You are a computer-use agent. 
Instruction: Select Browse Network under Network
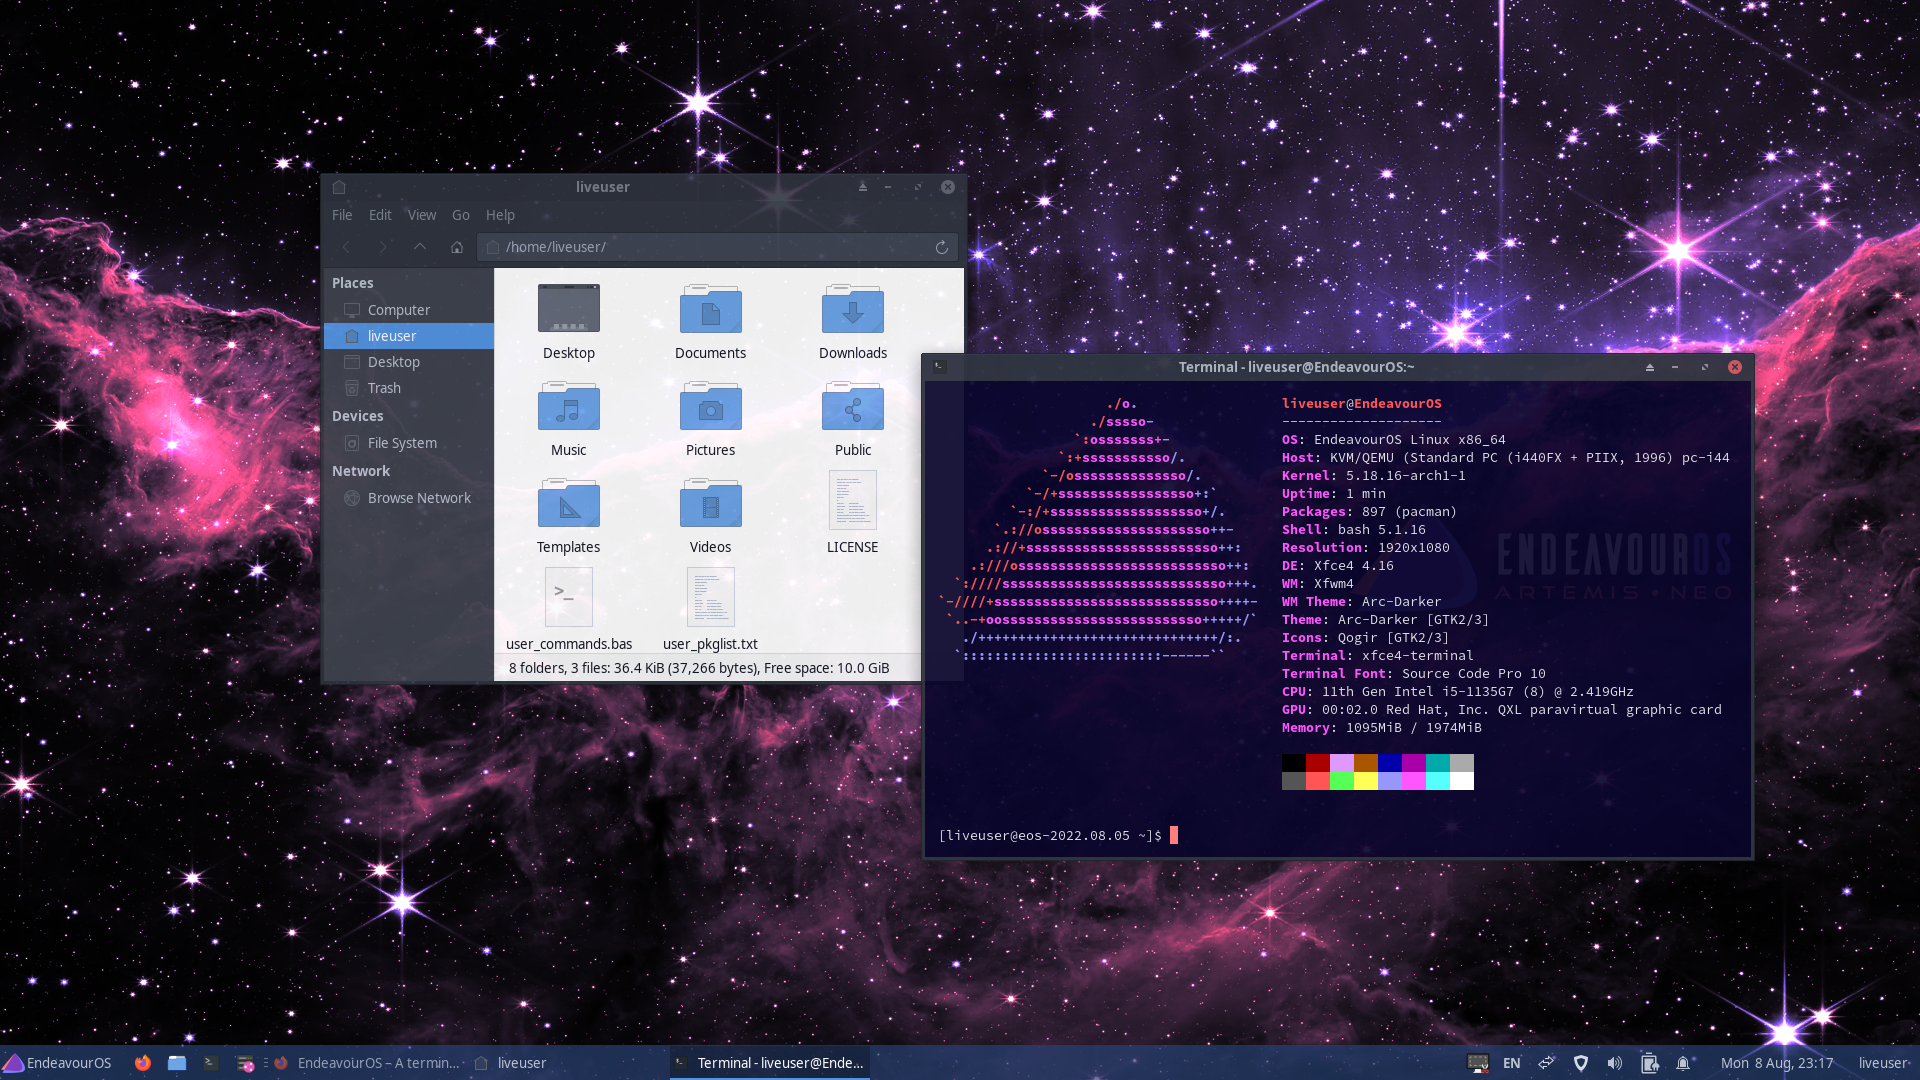point(409,498)
